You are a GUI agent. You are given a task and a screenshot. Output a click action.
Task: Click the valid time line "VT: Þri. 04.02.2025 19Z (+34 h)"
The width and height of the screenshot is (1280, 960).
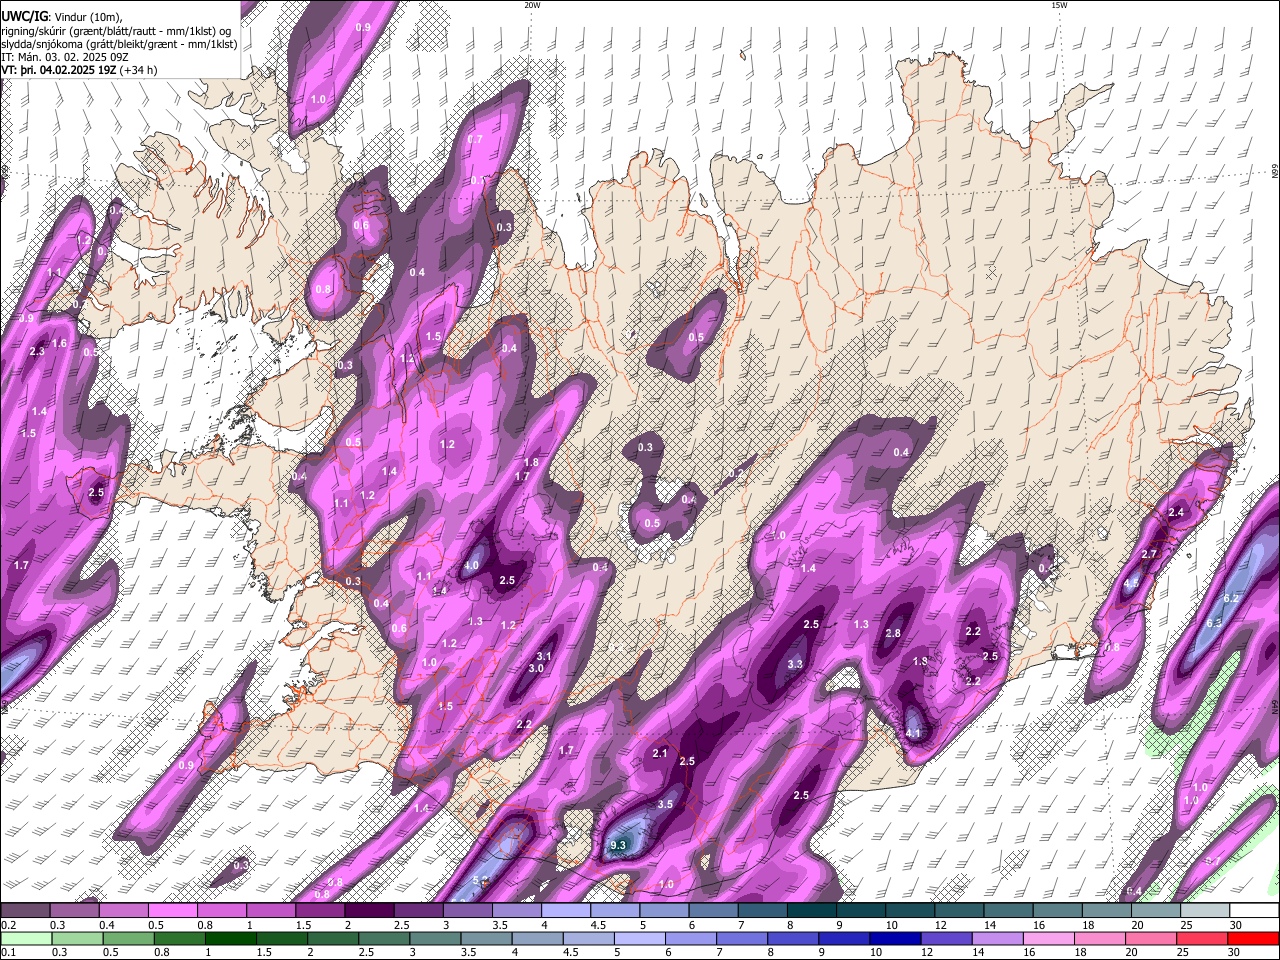(x=78, y=71)
